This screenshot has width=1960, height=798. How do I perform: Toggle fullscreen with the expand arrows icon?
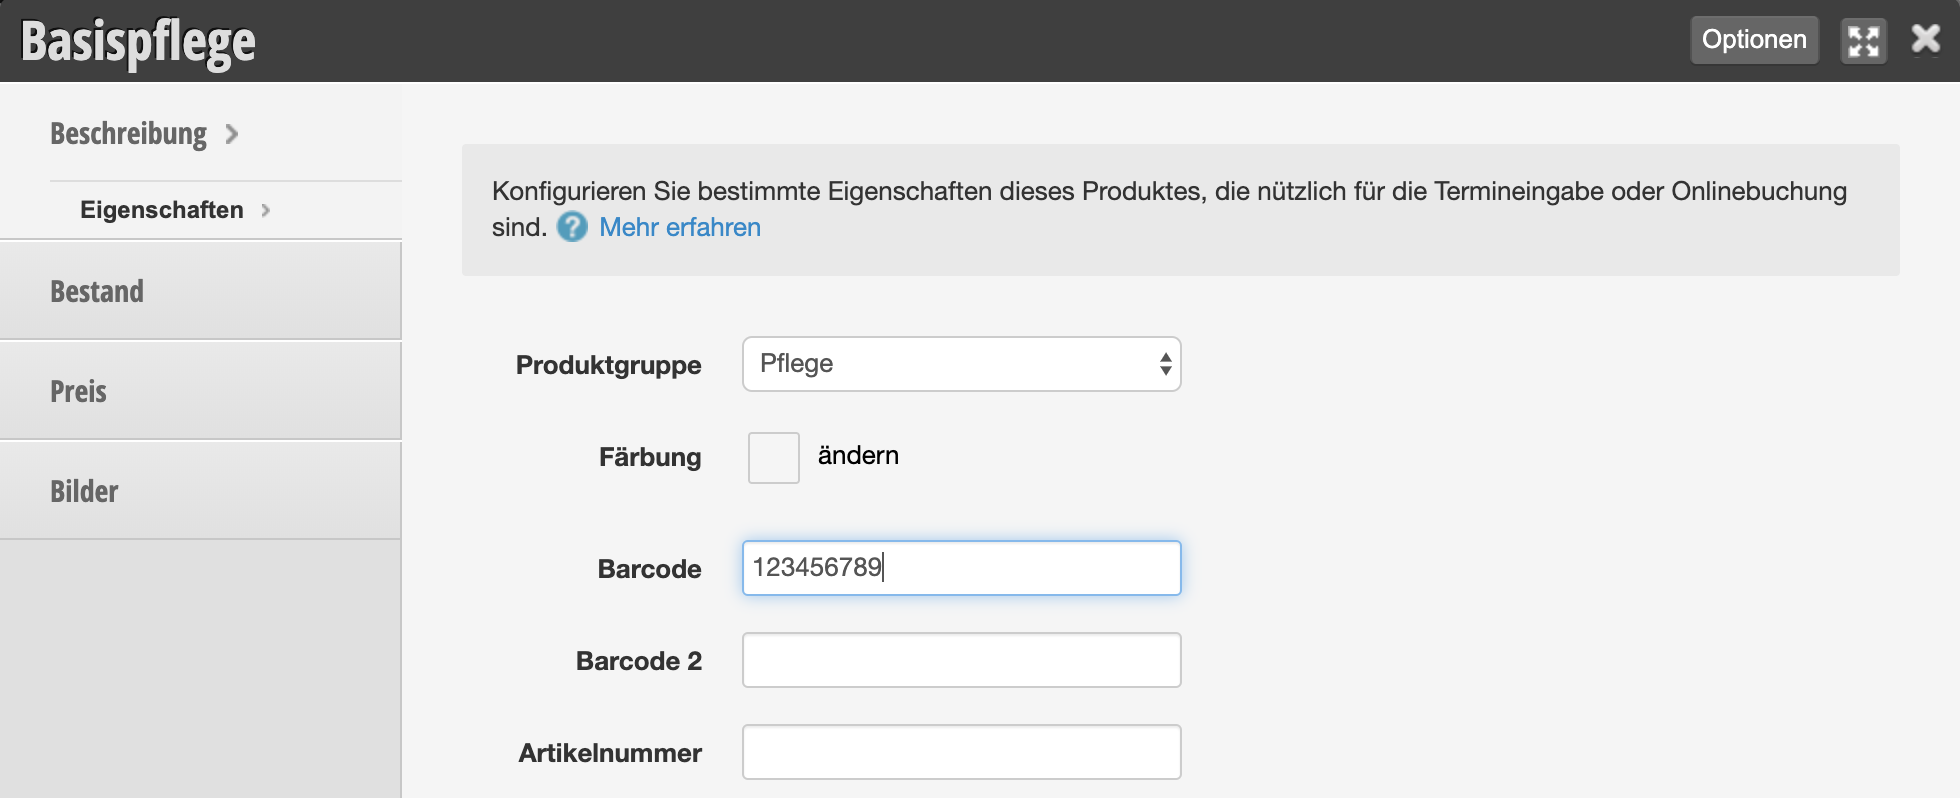[1864, 41]
